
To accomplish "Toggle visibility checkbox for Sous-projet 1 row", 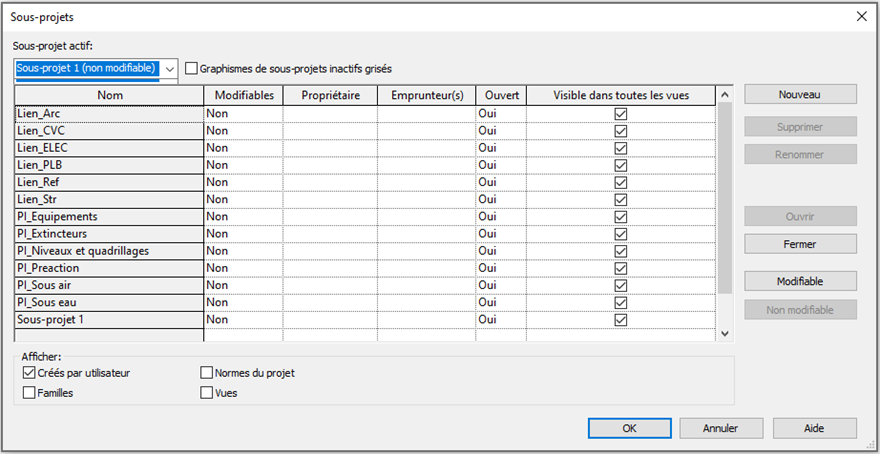I will click(621, 320).
